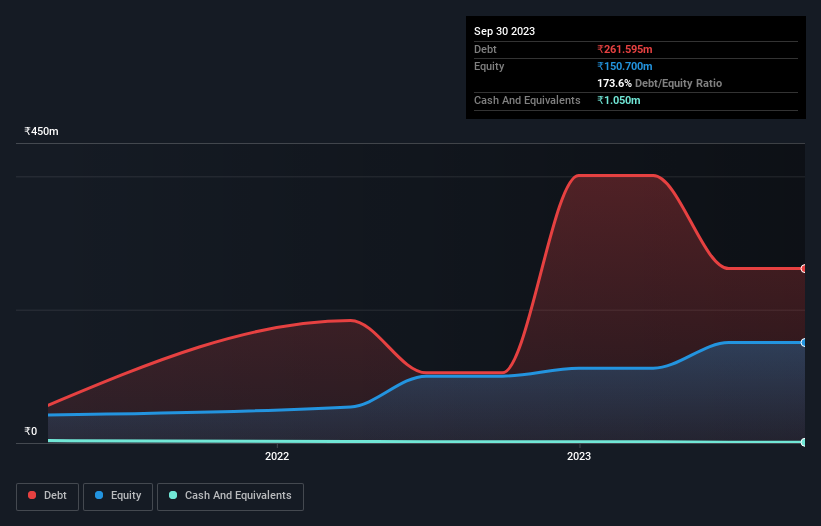Click the ₹150.700m equity value
Screen dimensions: 821x526
625,66
